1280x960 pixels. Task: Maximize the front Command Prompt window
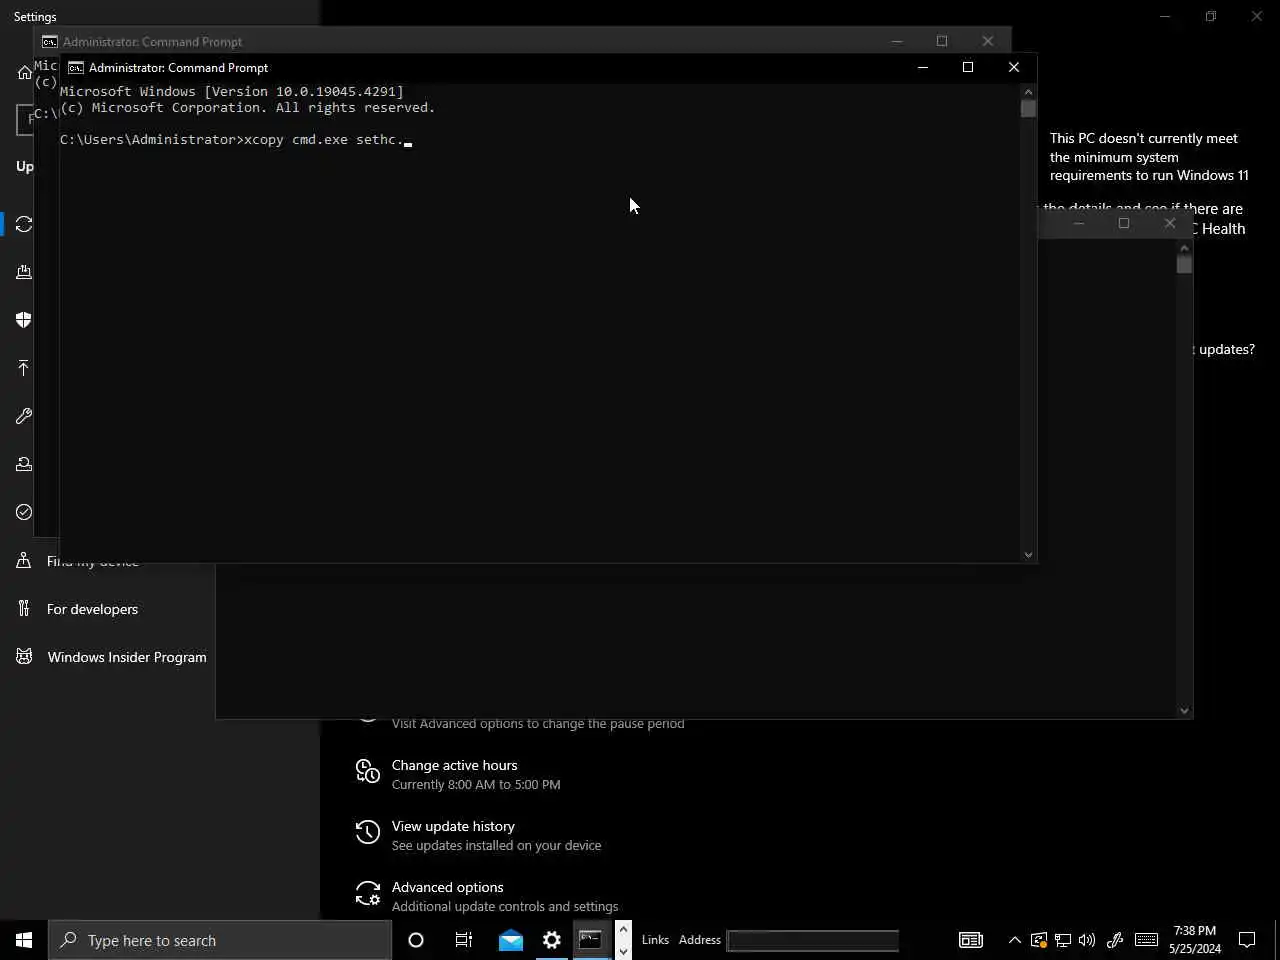pyautogui.click(x=968, y=67)
